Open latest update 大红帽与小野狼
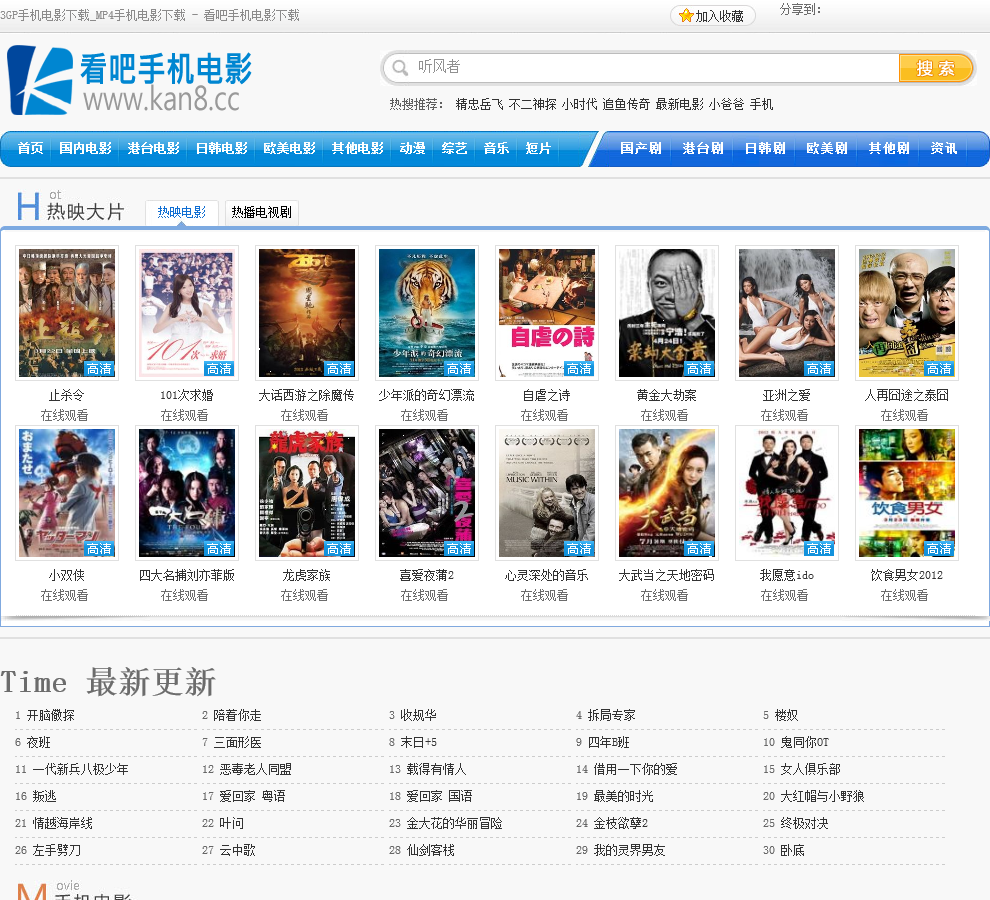Image resolution: width=990 pixels, height=900 pixels. point(822,796)
